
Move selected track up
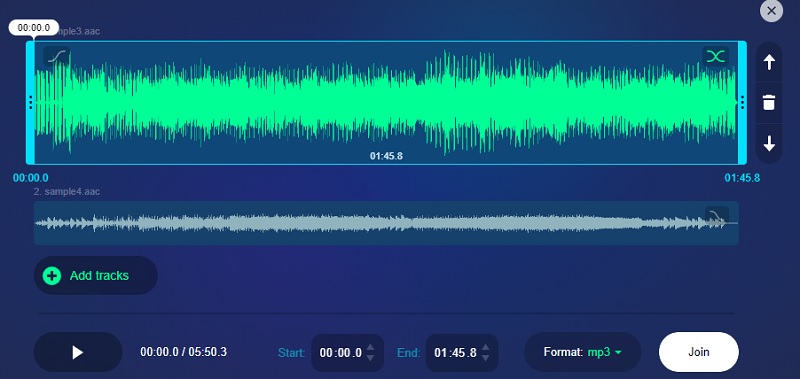[x=769, y=62]
